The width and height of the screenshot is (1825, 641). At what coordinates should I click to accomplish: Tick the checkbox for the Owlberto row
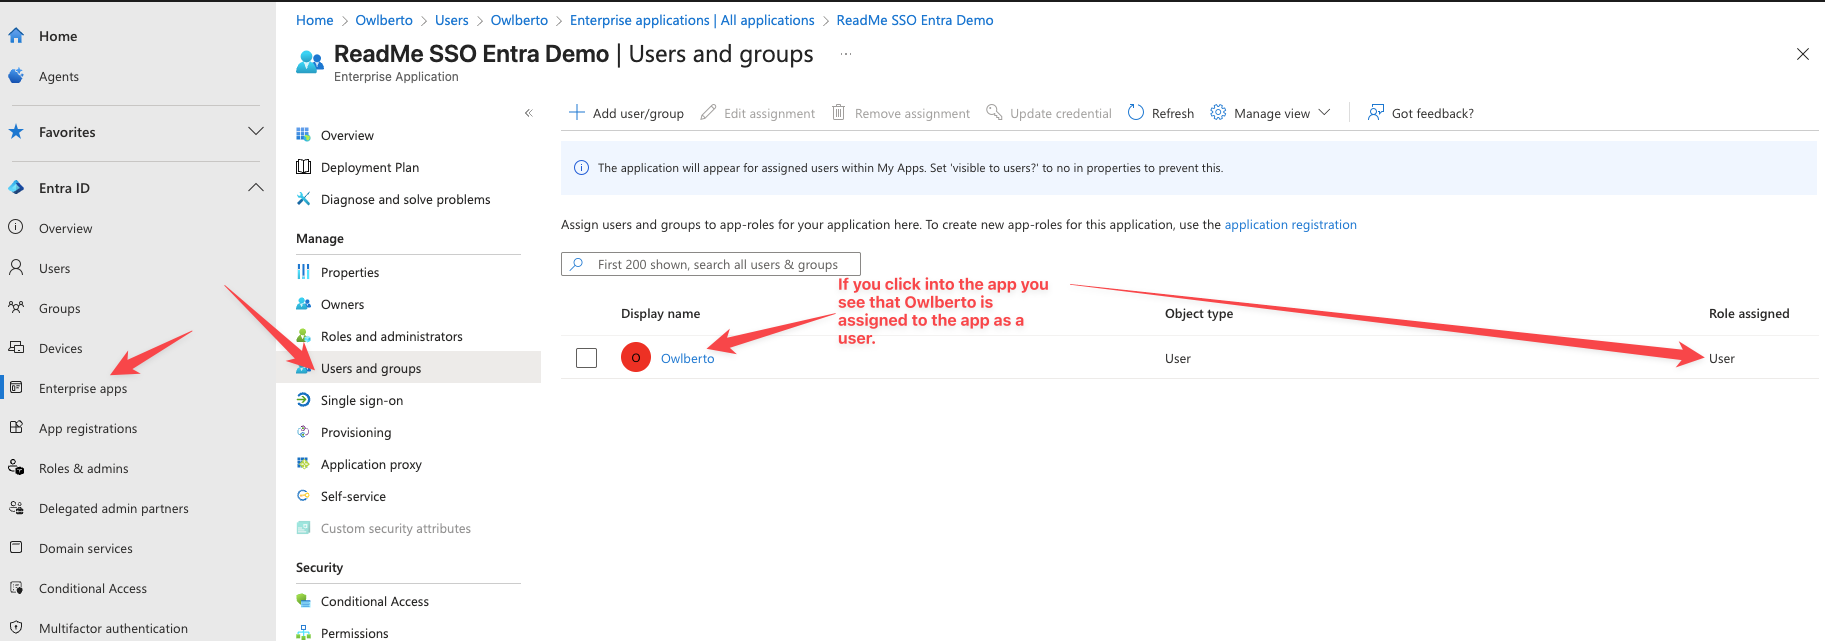coord(587,358)
